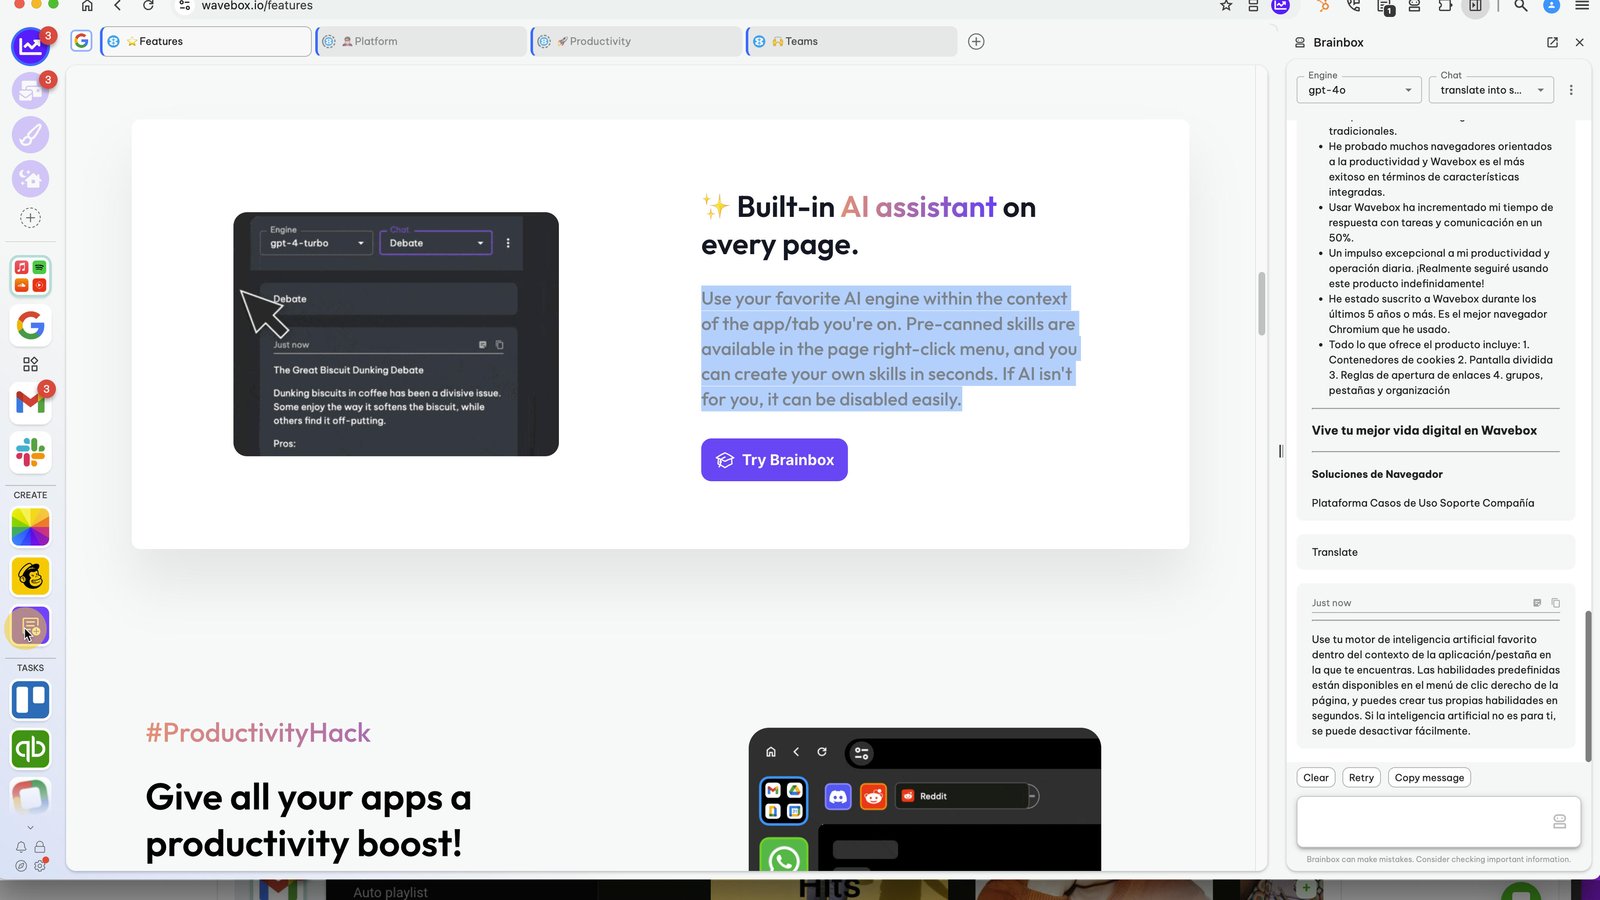1600x900 pixels.
Task: Open the Mailchimp app in sidebar
Action: click(30, 576)
